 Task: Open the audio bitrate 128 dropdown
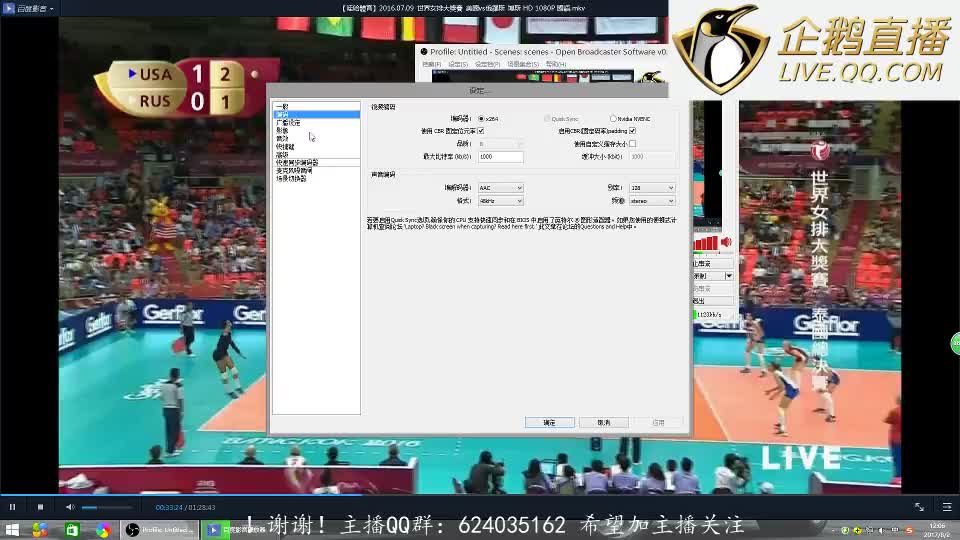[x=652, y=188]
